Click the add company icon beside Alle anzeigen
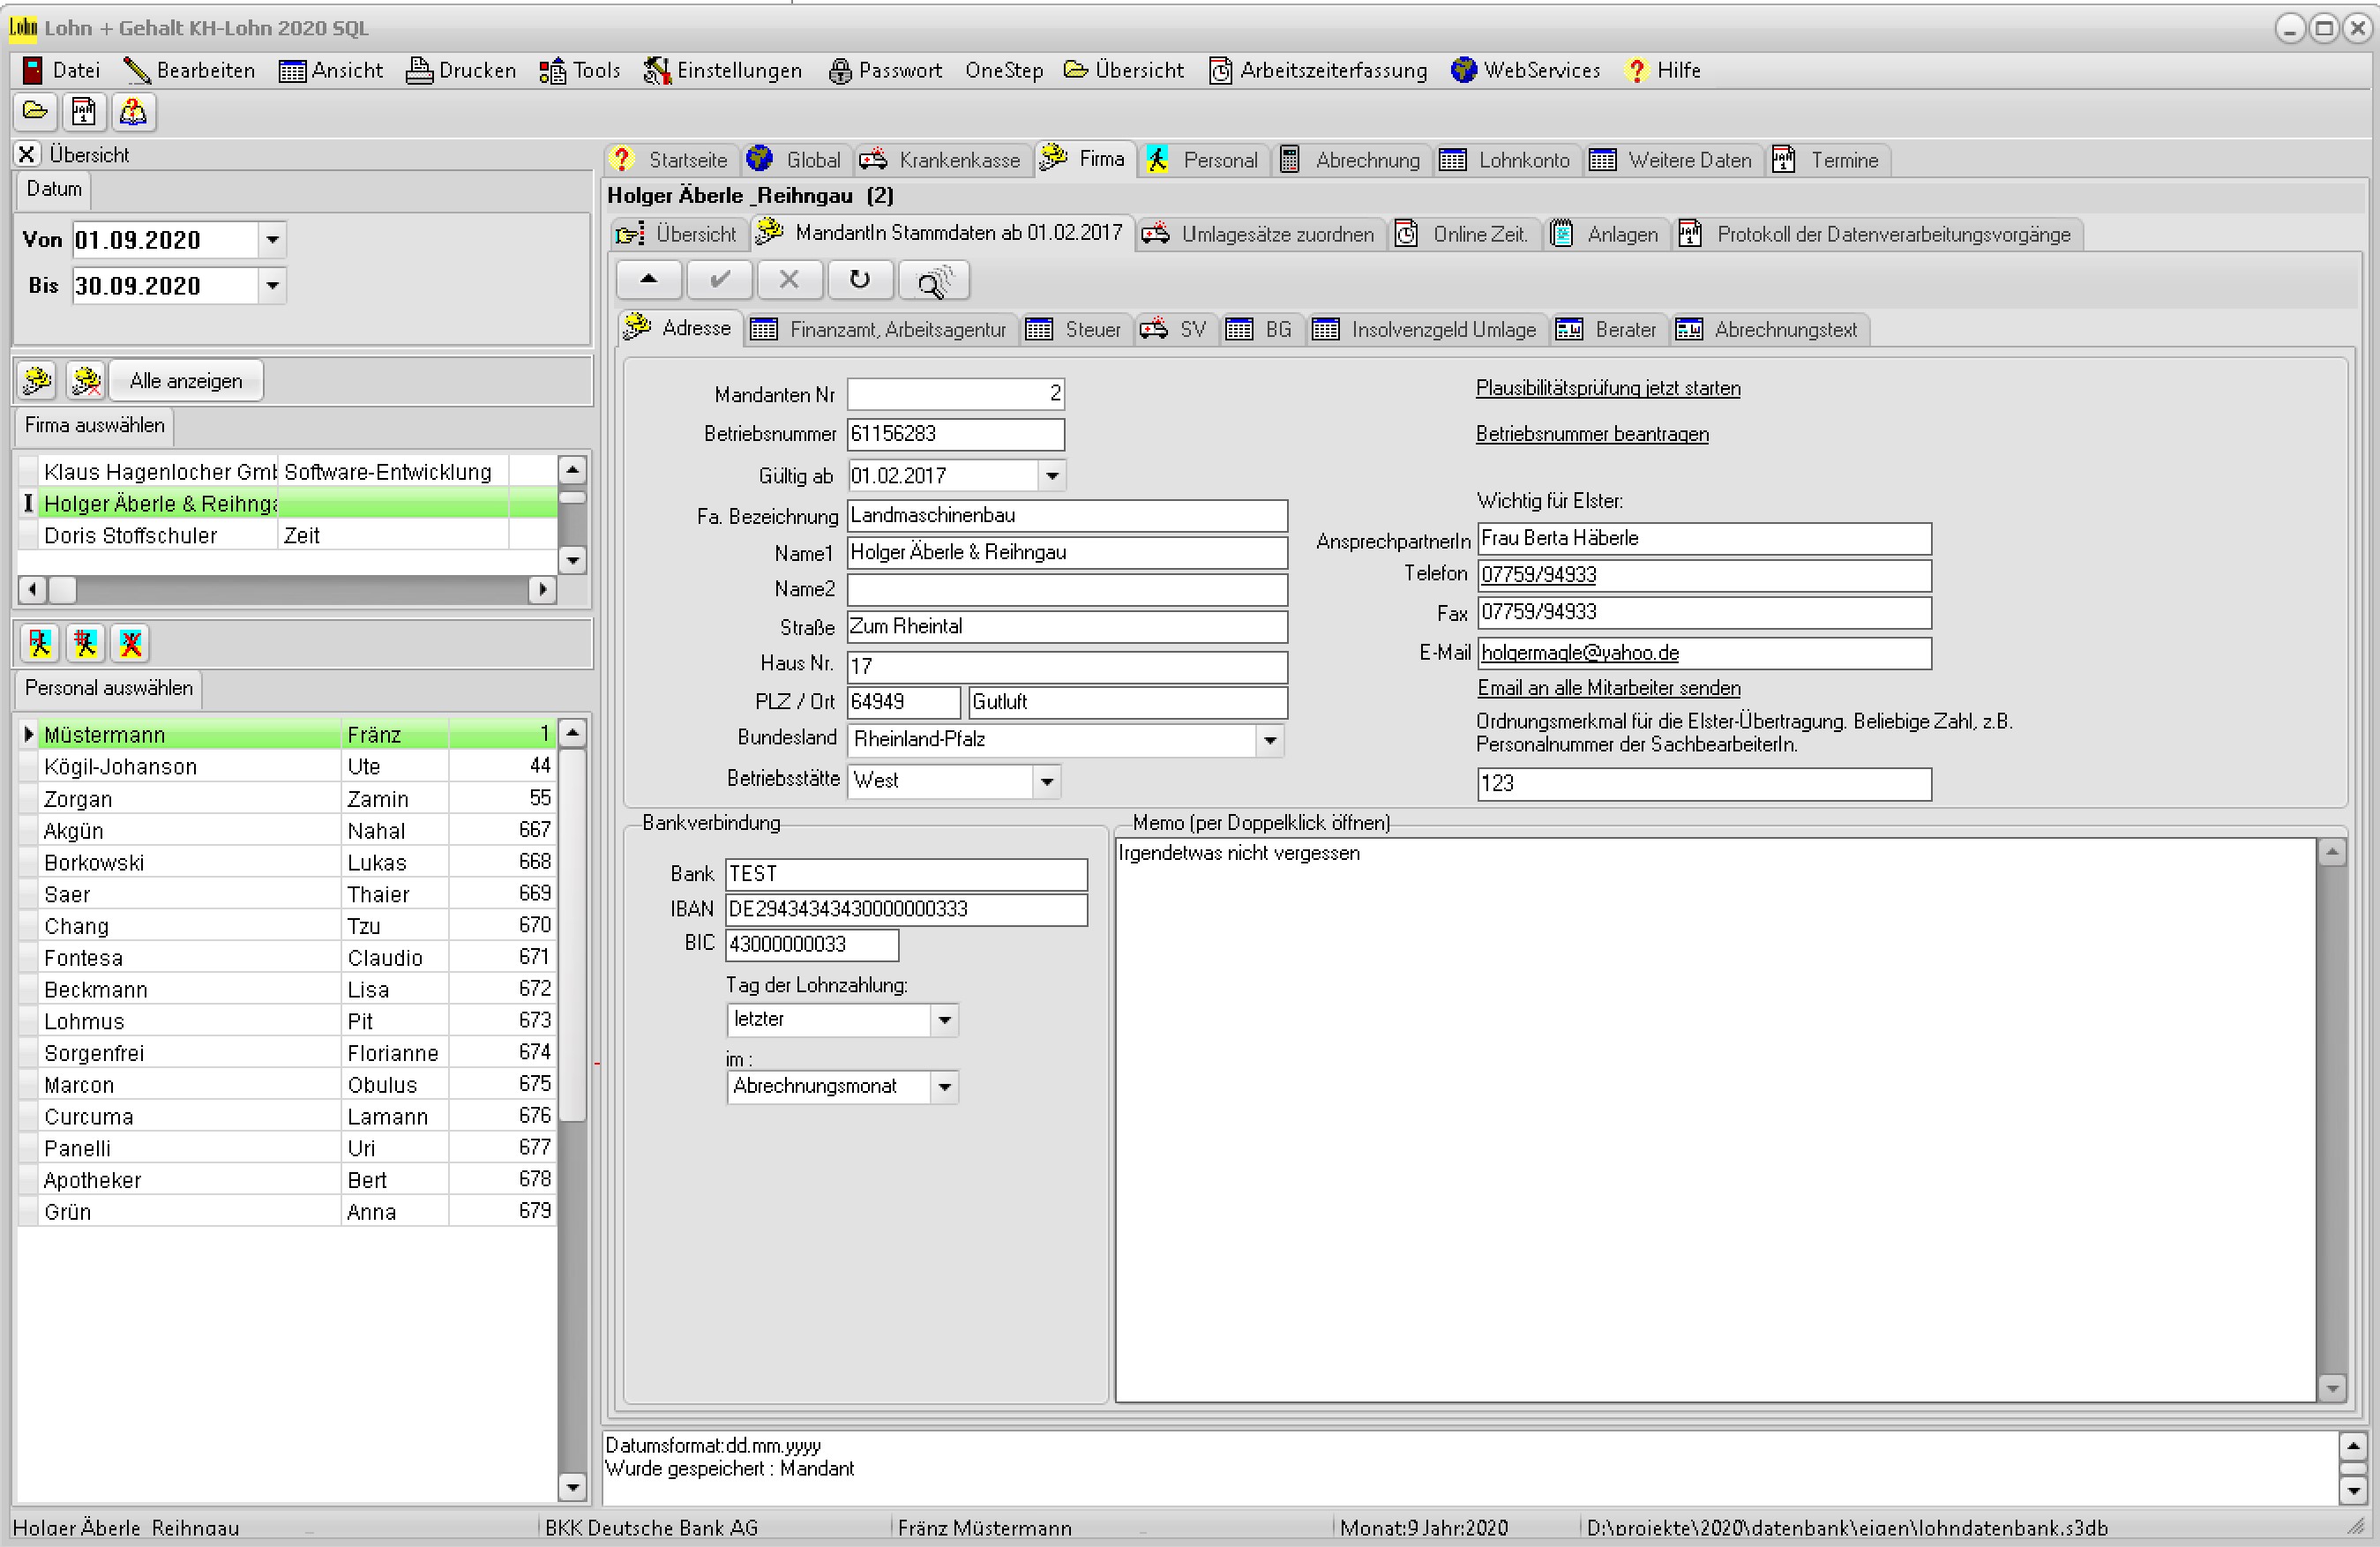The image size is (2380, 1547). point(37,380)
